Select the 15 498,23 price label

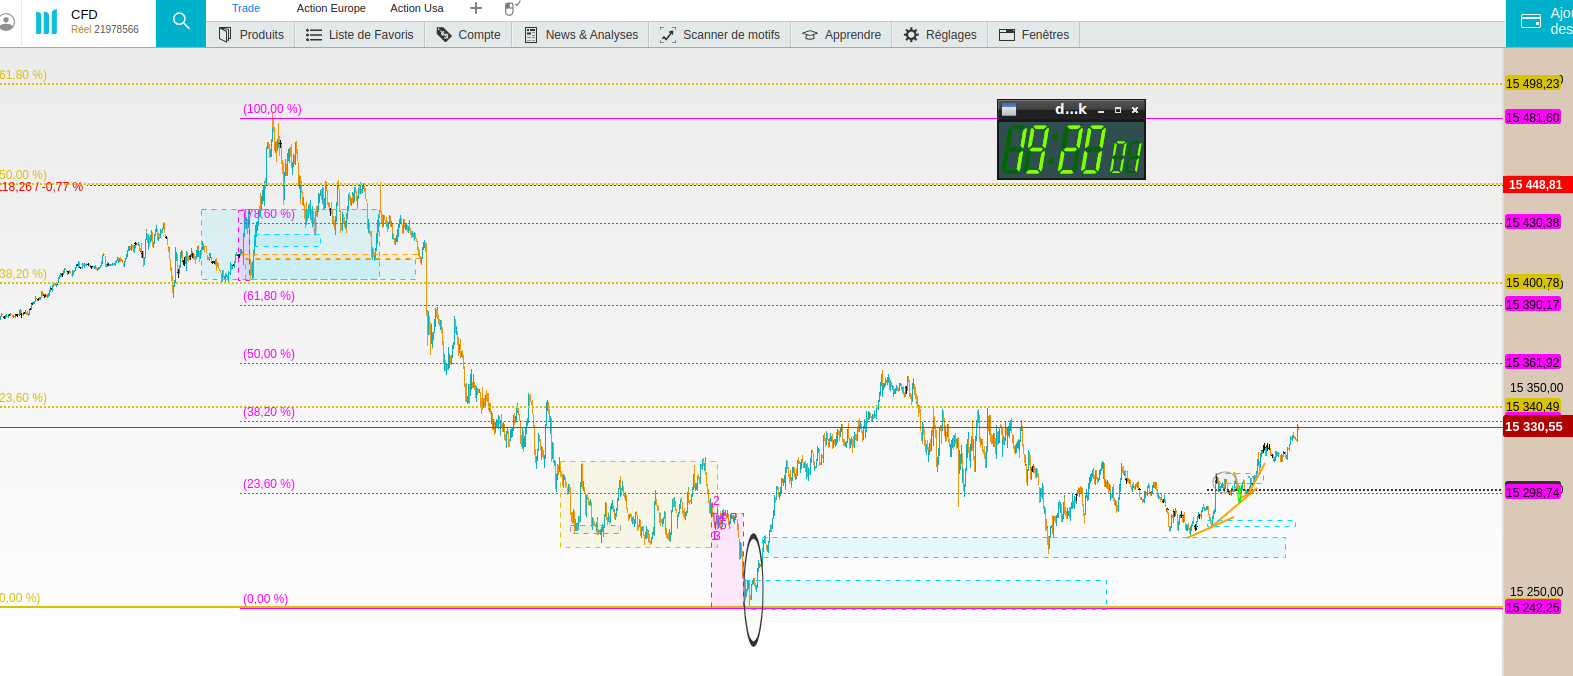pos(1533,84)
